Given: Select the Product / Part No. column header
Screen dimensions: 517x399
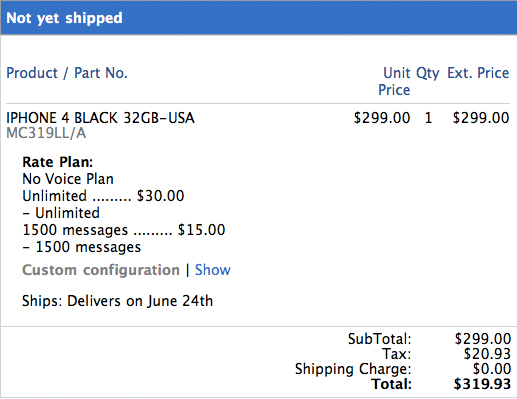Looking at the screenshot, I should tap(67, 73).
